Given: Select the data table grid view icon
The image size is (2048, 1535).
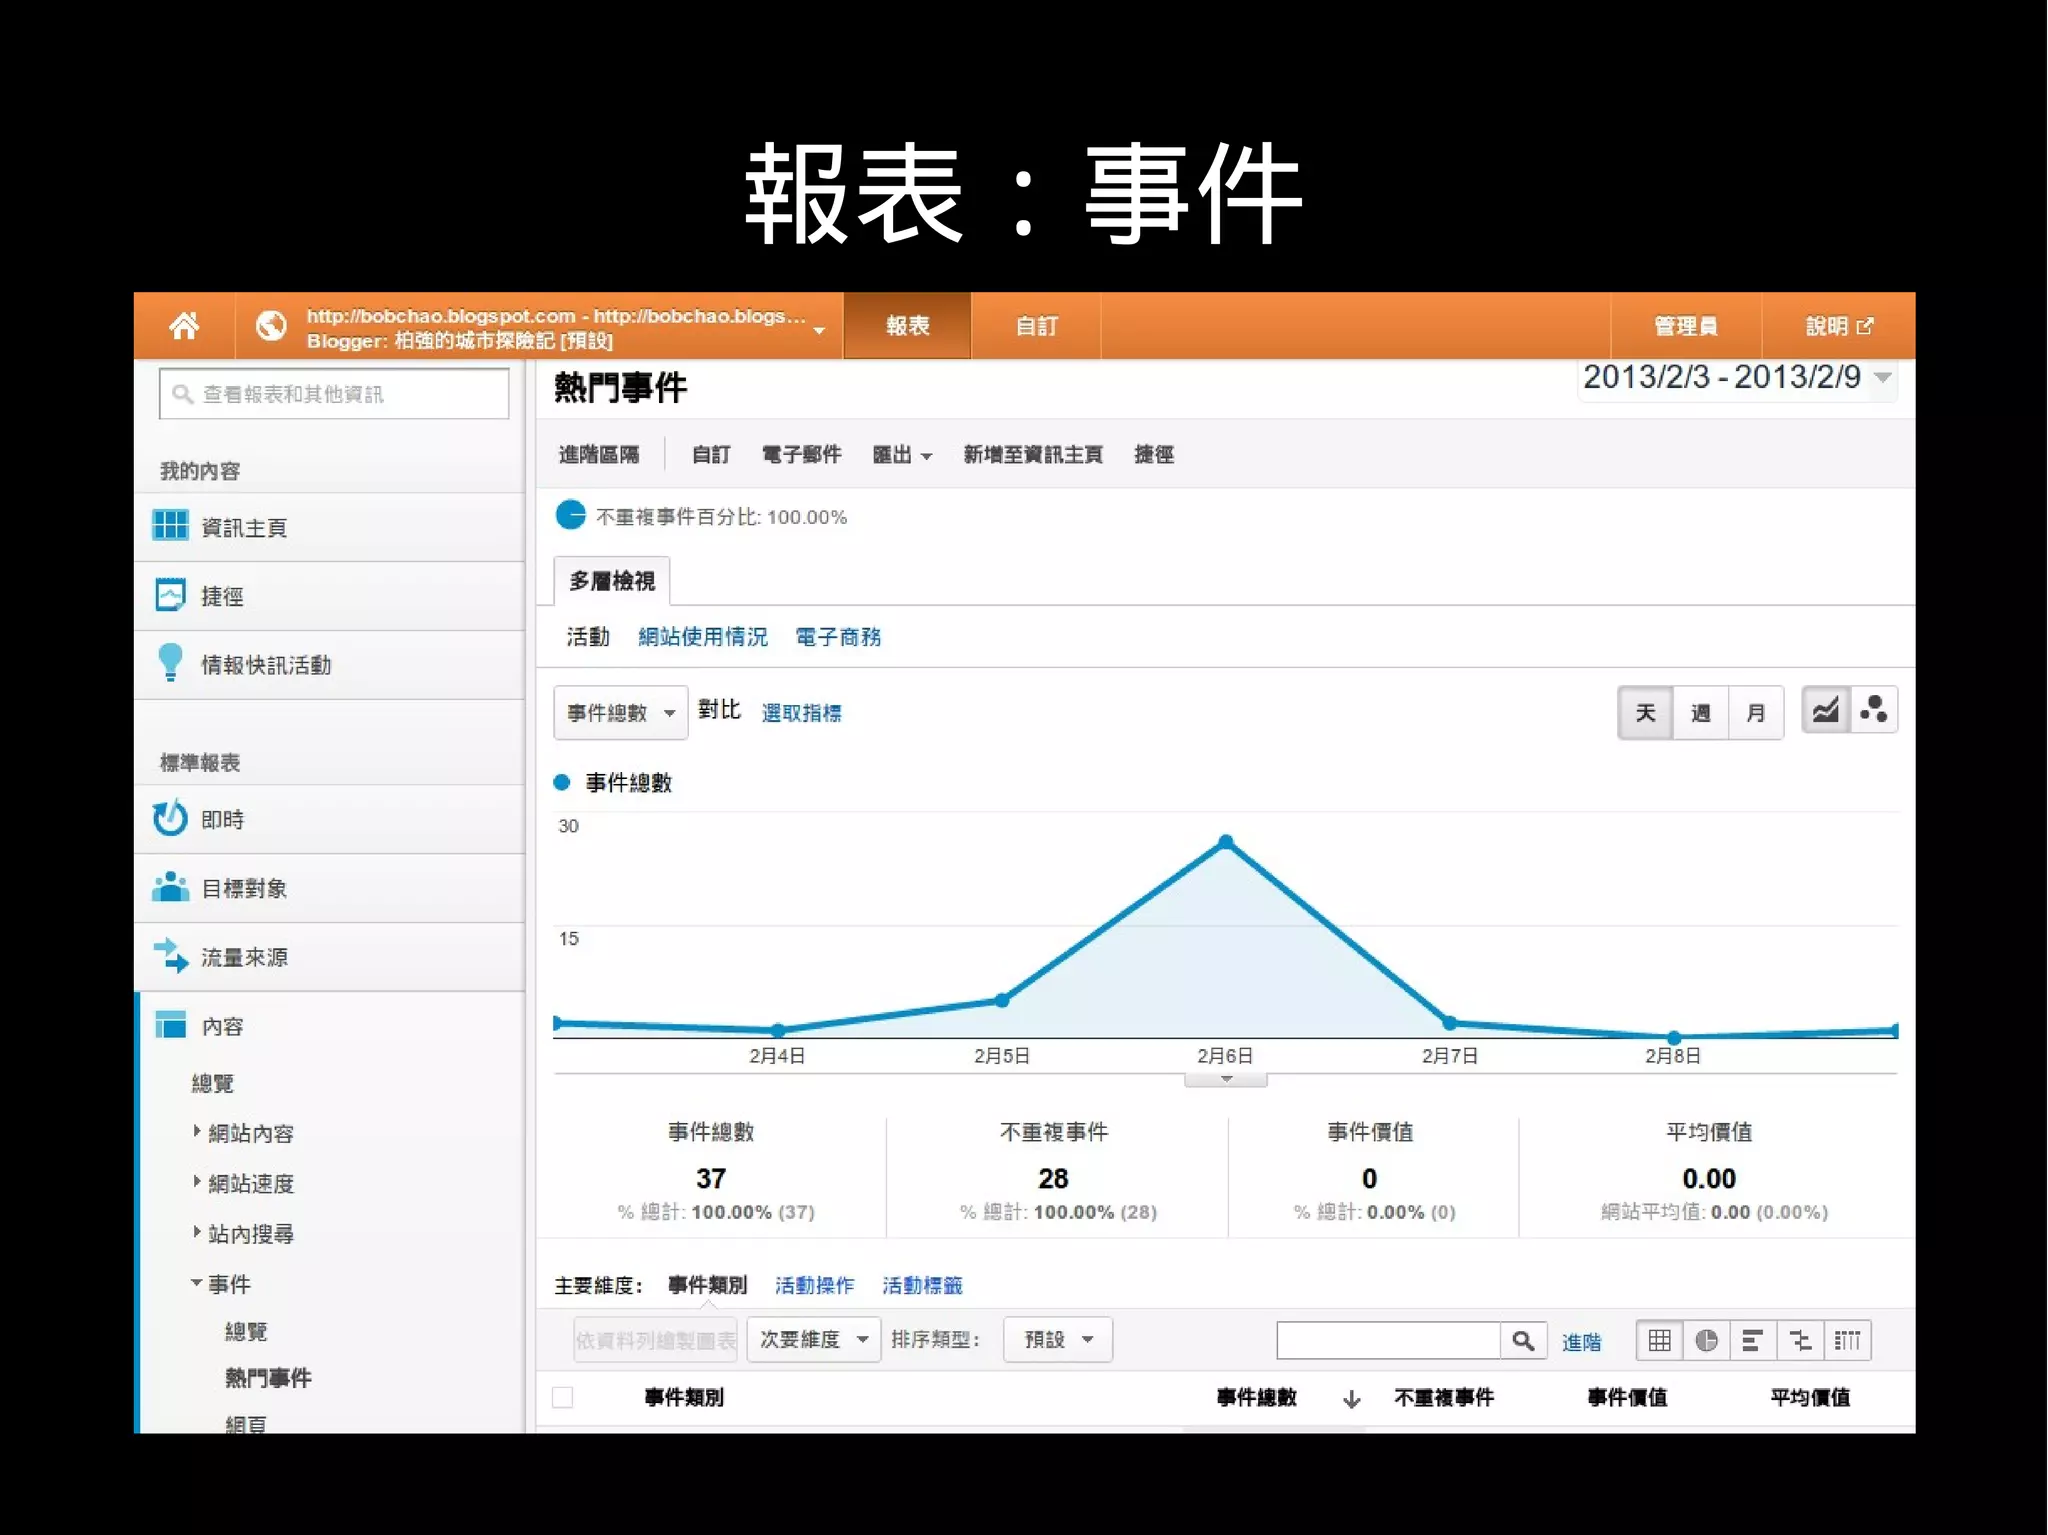Looking at the screenshot, I should pyautogui.click(x=1659, y=1340).
